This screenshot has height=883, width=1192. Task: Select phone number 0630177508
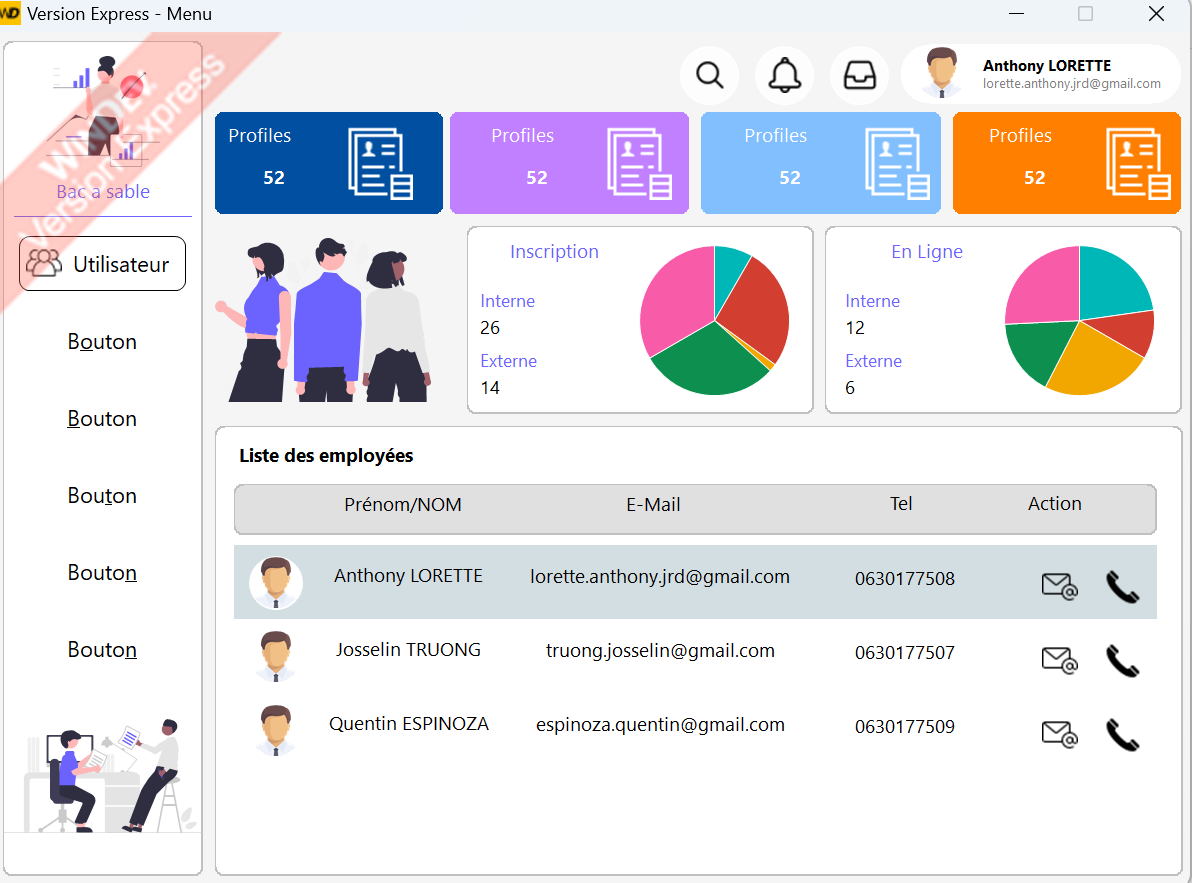tap(905, 578)
